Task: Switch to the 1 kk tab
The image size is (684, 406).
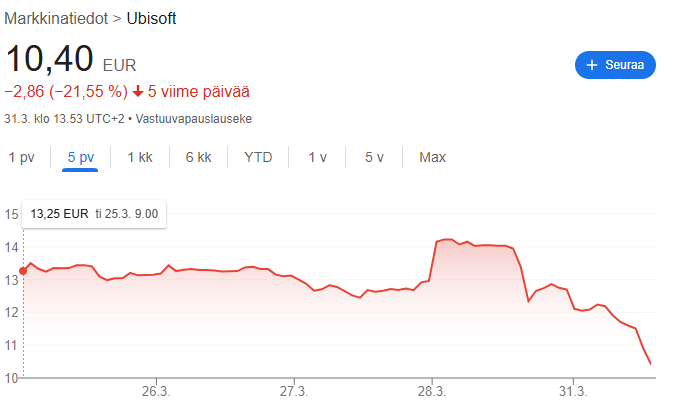Action: click(x=140, y=157)
